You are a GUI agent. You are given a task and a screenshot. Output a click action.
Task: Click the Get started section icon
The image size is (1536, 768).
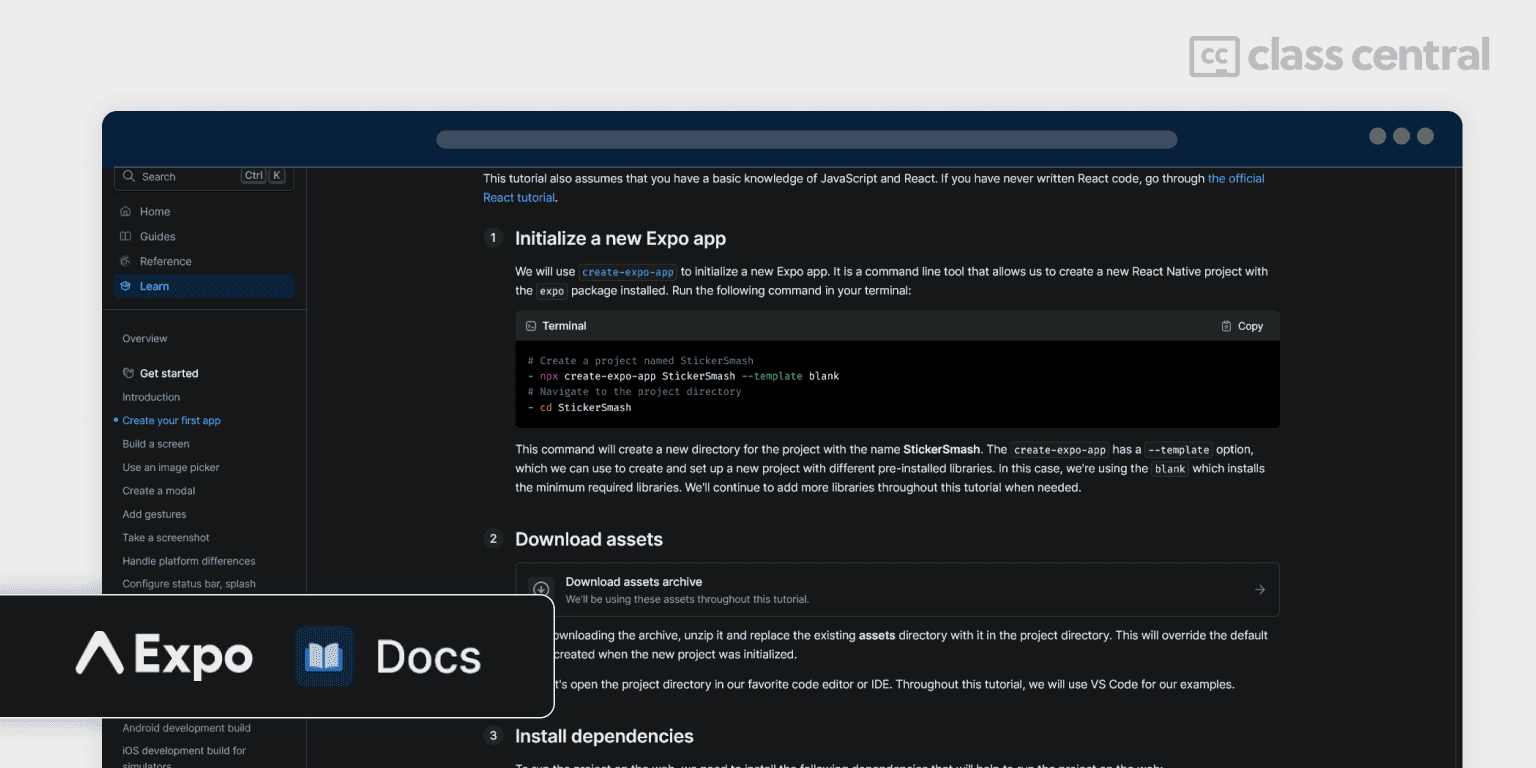point(128,374)
